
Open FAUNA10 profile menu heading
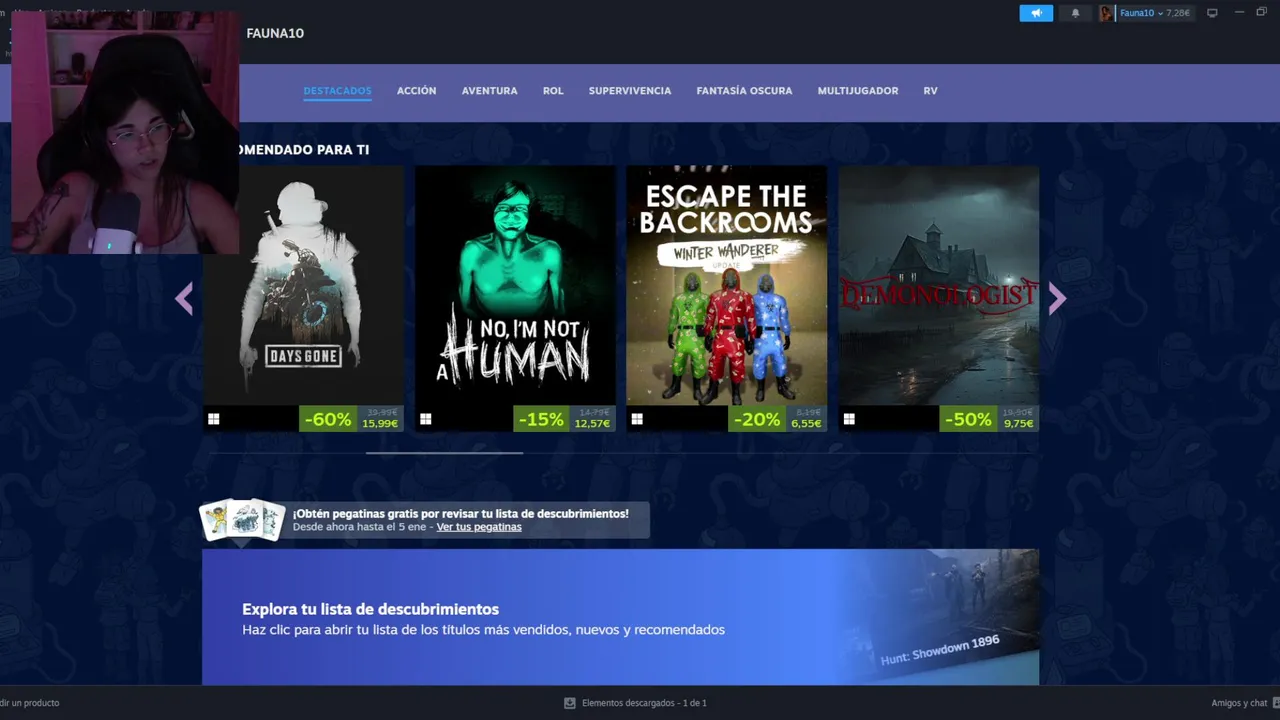coord(275,33)
